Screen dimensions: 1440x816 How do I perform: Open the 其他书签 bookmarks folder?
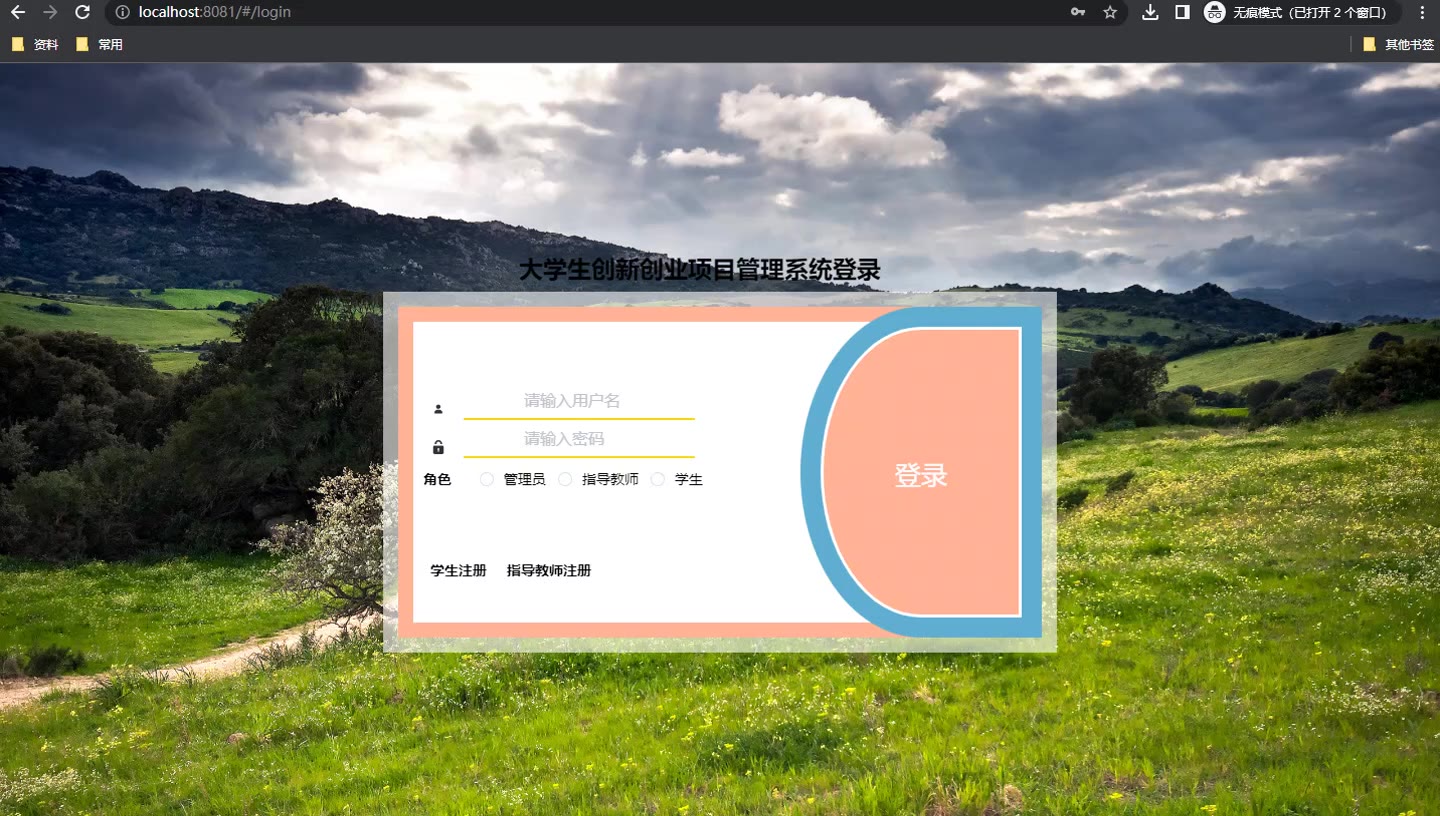click(1398, 44)
